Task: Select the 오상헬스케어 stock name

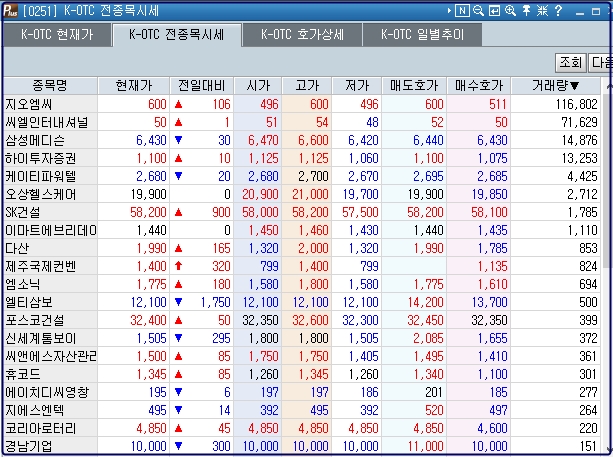Action: click(40, 194)
